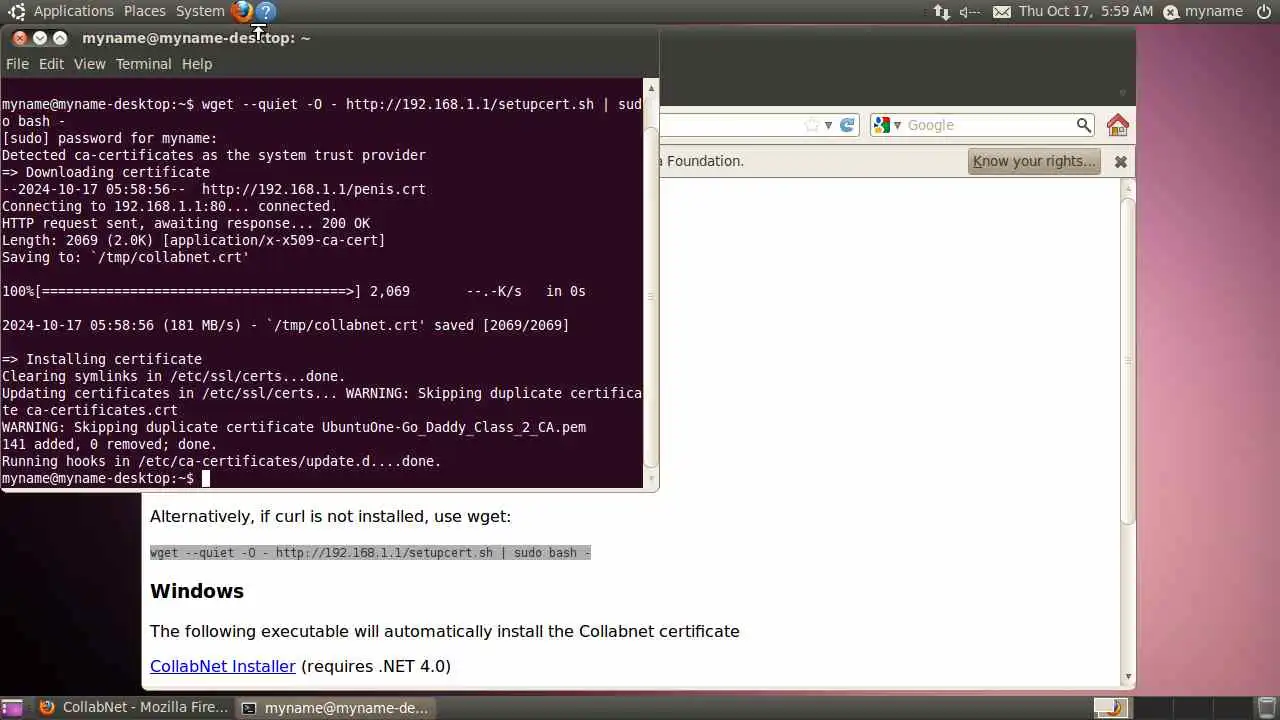Viewport: 1280px width, 720px height.
Task: Open the Firefox URL history dropdown arrow
Action: (x=828, y=125)
